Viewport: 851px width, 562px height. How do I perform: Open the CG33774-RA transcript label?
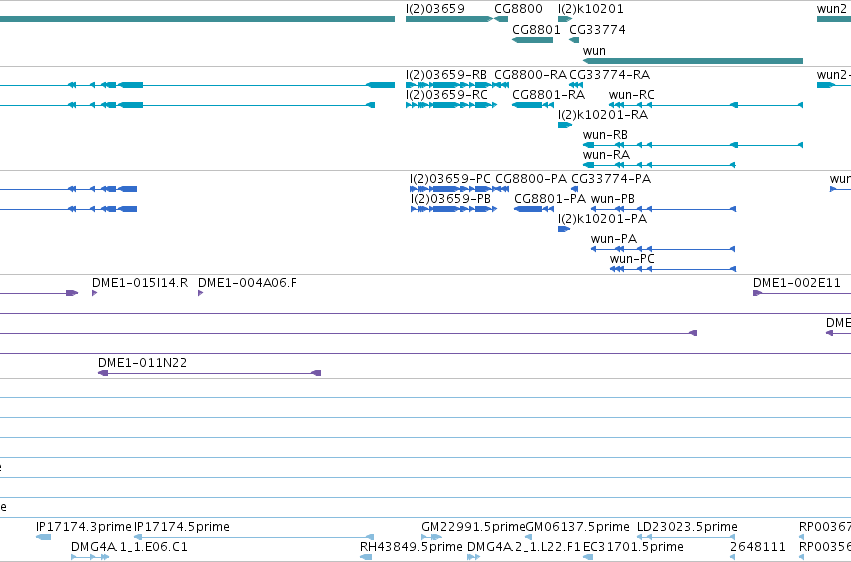tap(609, 75)
